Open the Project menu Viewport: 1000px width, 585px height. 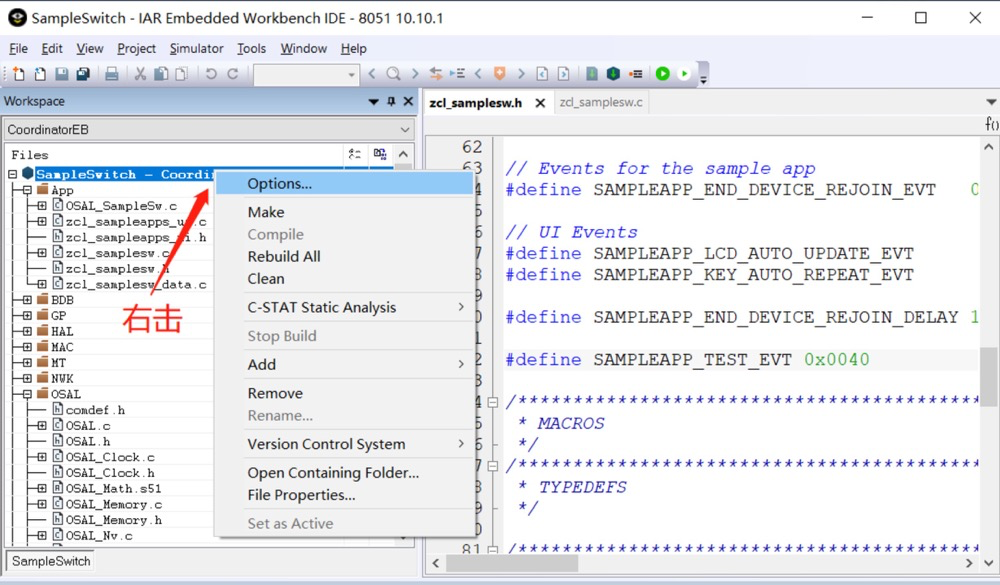click(x=136, y=48)
